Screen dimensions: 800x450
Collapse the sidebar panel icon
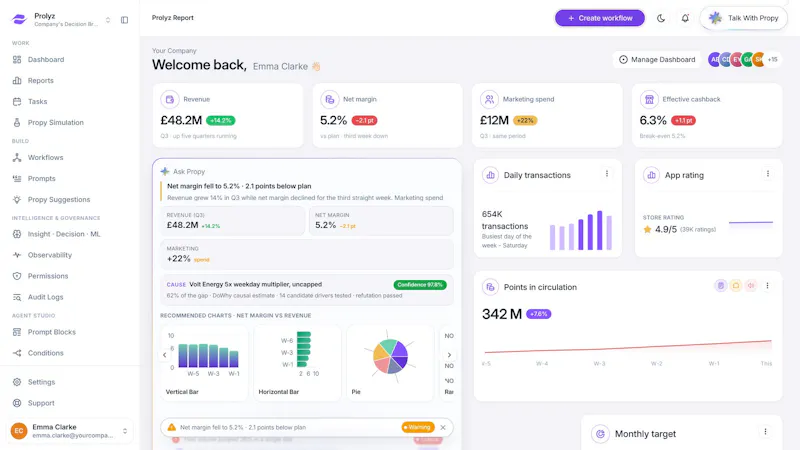(x=124, y=20)
